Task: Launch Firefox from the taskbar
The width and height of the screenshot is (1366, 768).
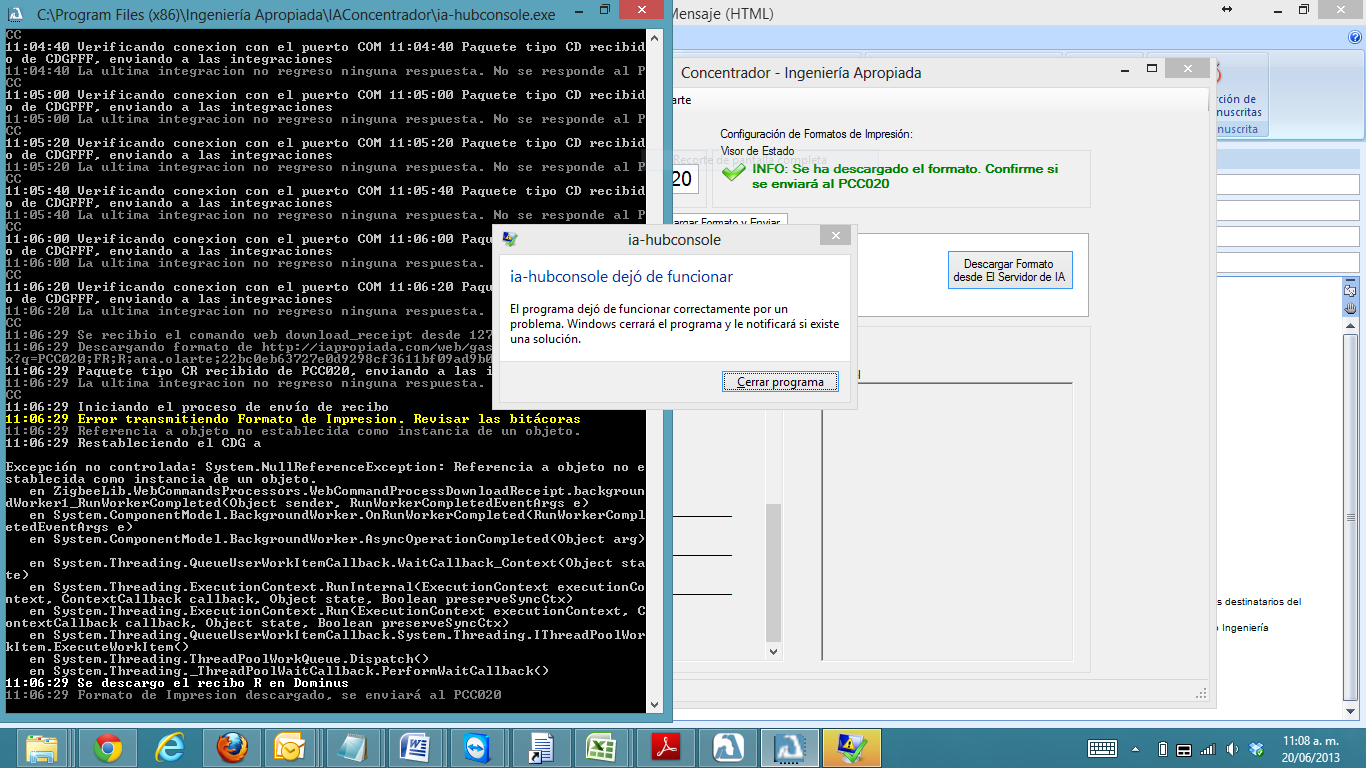Action: pos(231,748)
